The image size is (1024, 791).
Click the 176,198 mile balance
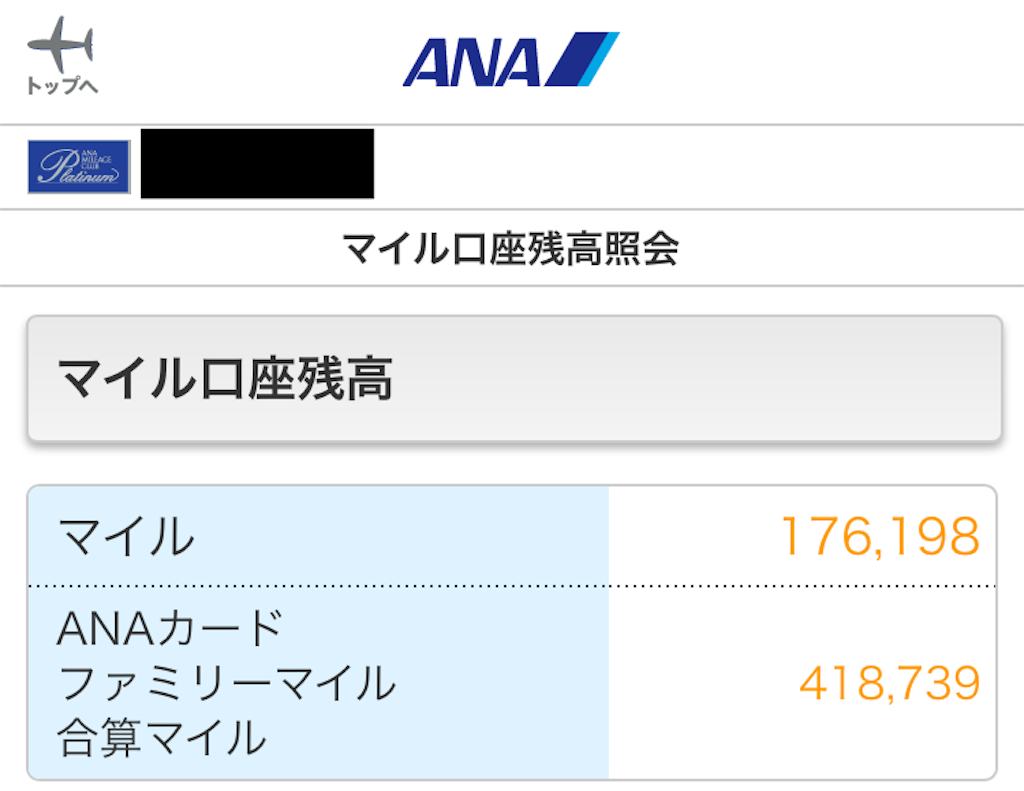[879, 537]
